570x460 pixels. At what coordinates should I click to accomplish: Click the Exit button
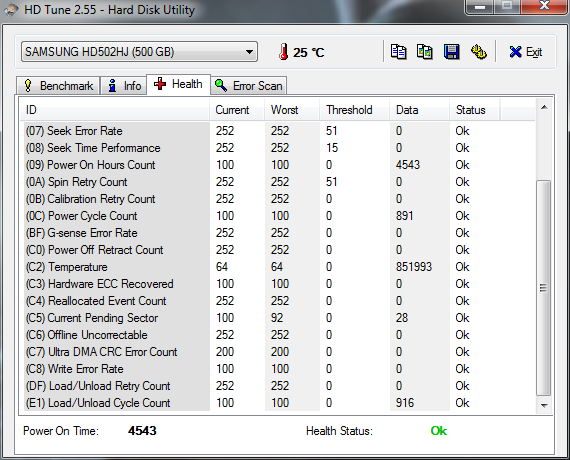pos(526,52)
